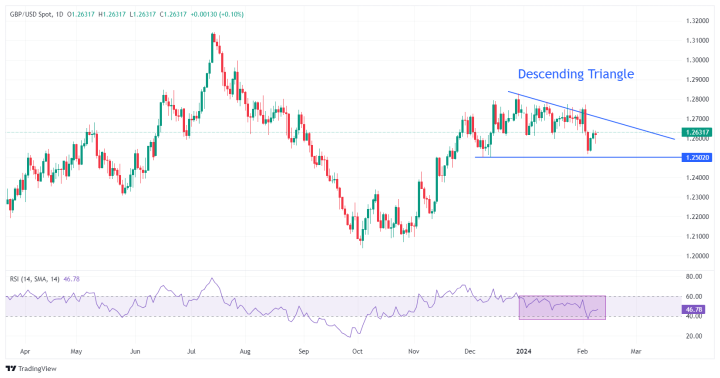The width and height of the screenshot is (720, 378).
Task: Open the RSI (14, SMA, 14) indicator legend
Action: [x=34, y=279]
